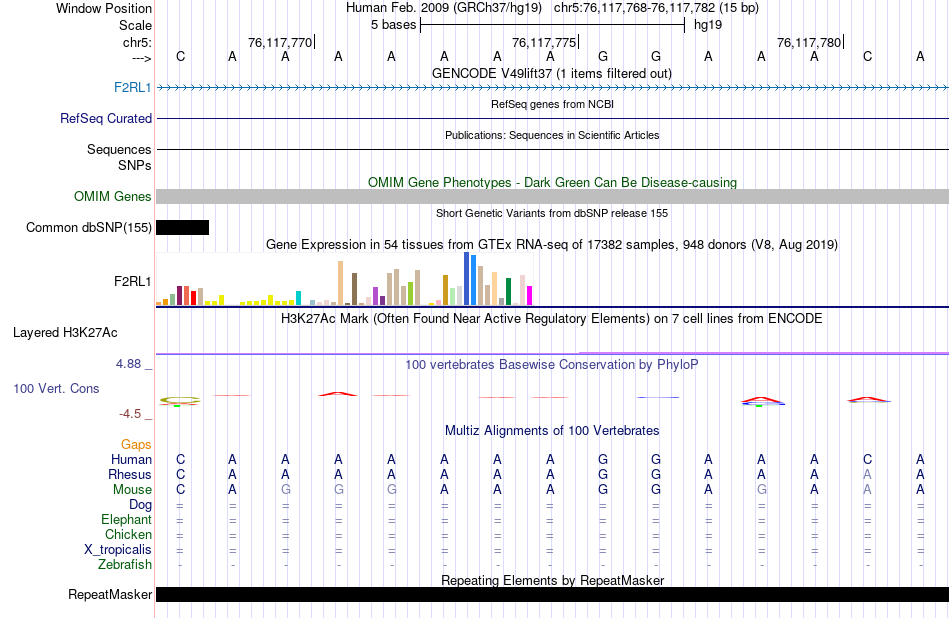Image resolution: width=950 pixels, height=618 pixels.
Task: Click the 76,117,780 ruler coordinate
Action: tap(809, 42)
